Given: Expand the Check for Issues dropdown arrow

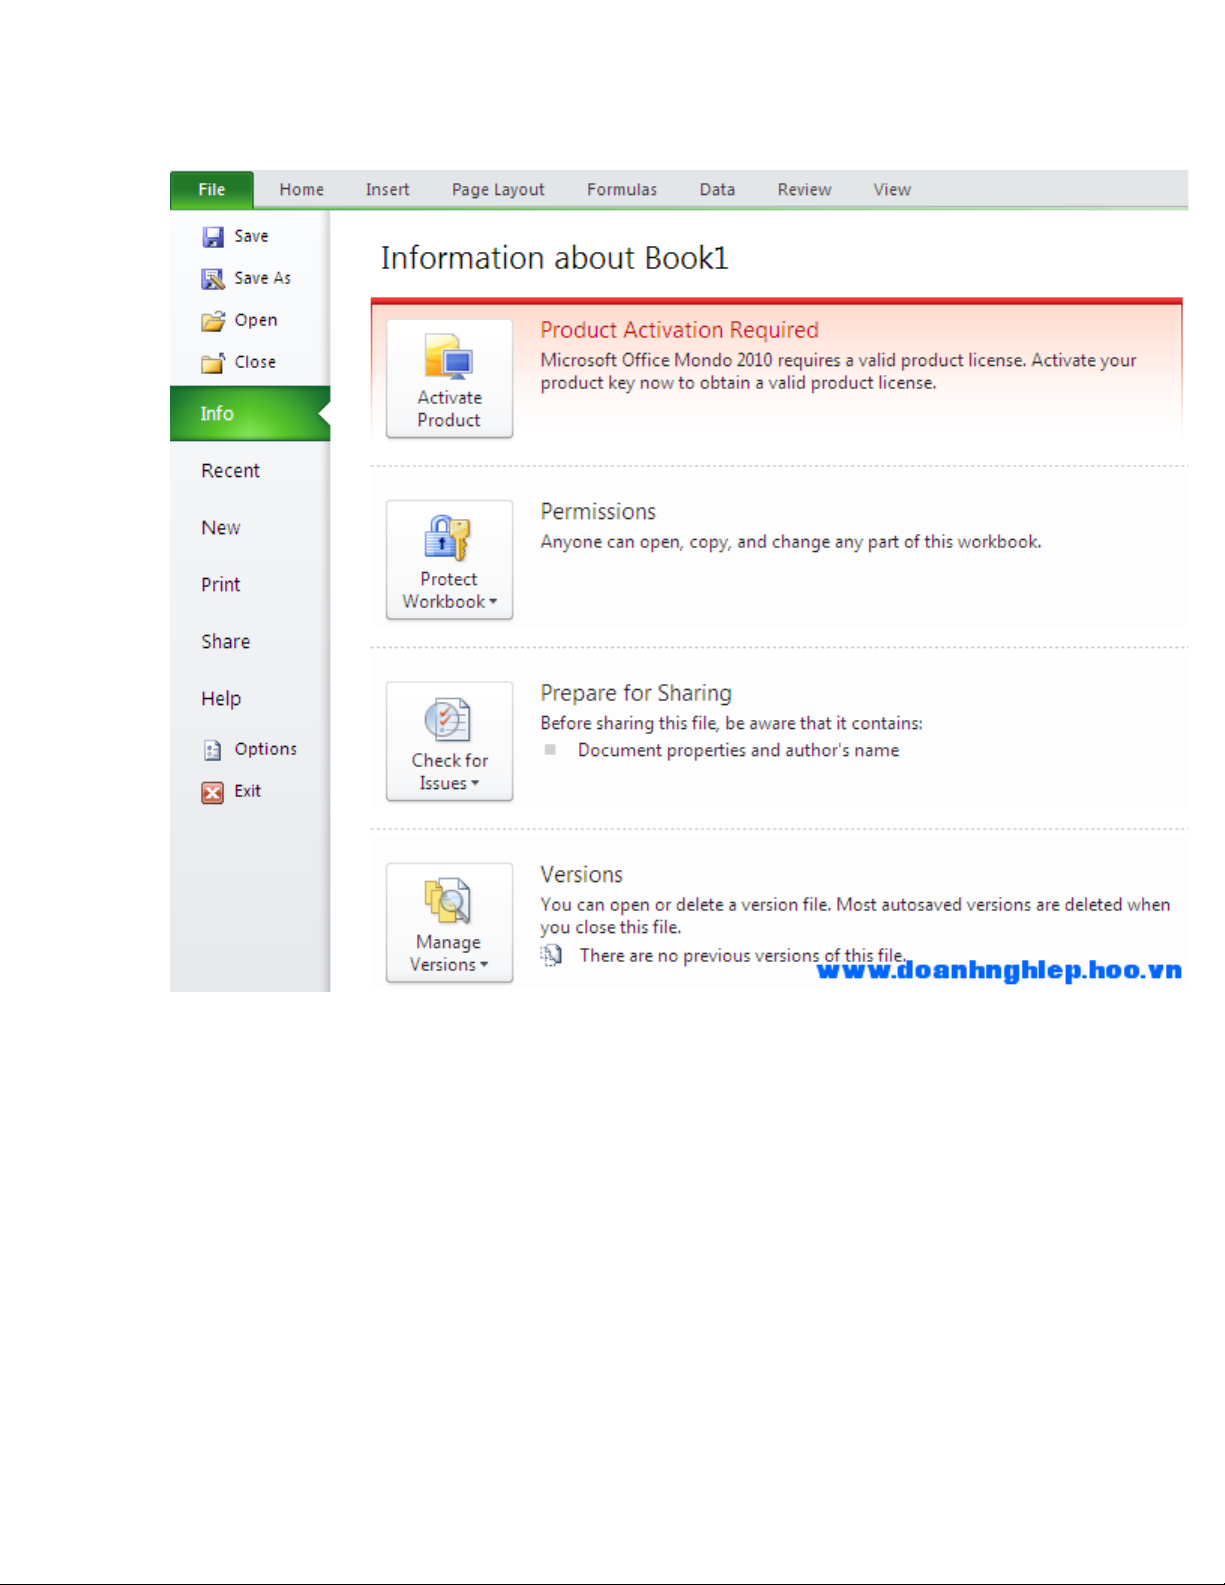Looking at the screenshot, I should (x=475, y=784).
